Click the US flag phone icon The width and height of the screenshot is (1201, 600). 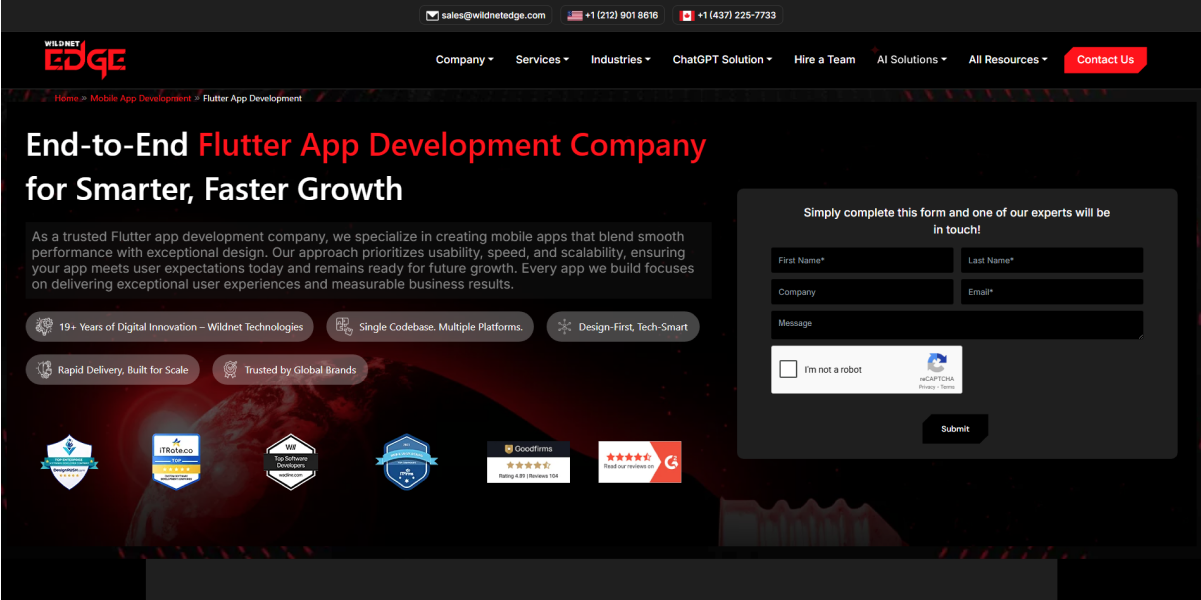pos(573,16)
